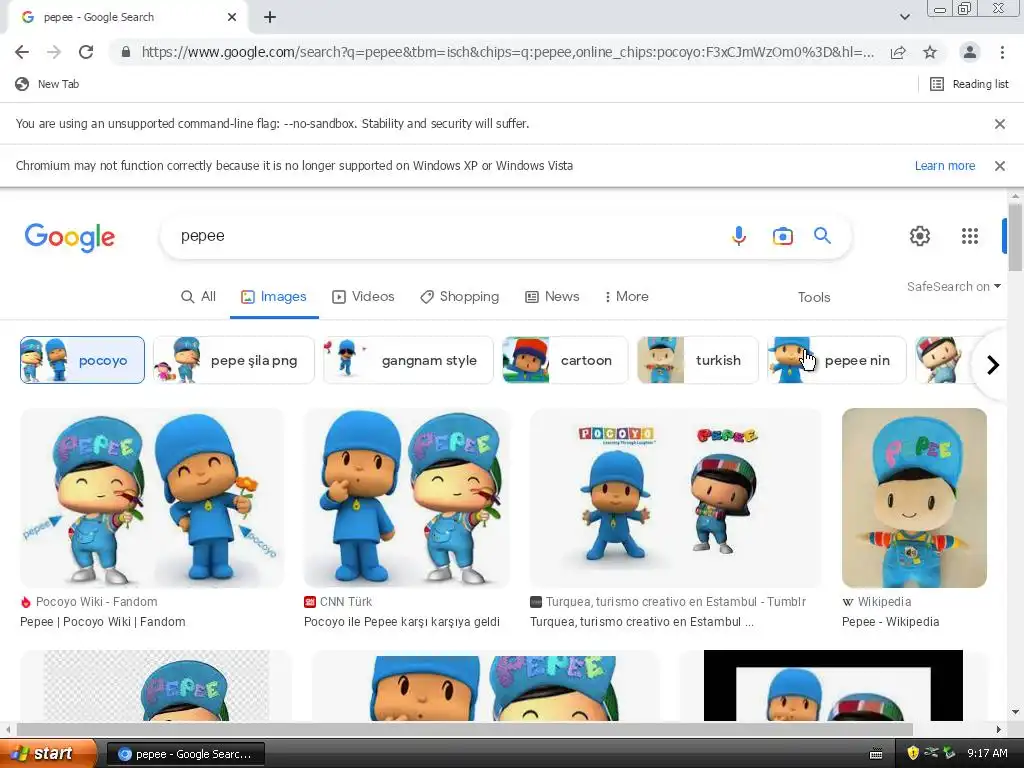Switch to the Videos tab
This screenshot has width=1024, height=768.
[x=363, y=296]
